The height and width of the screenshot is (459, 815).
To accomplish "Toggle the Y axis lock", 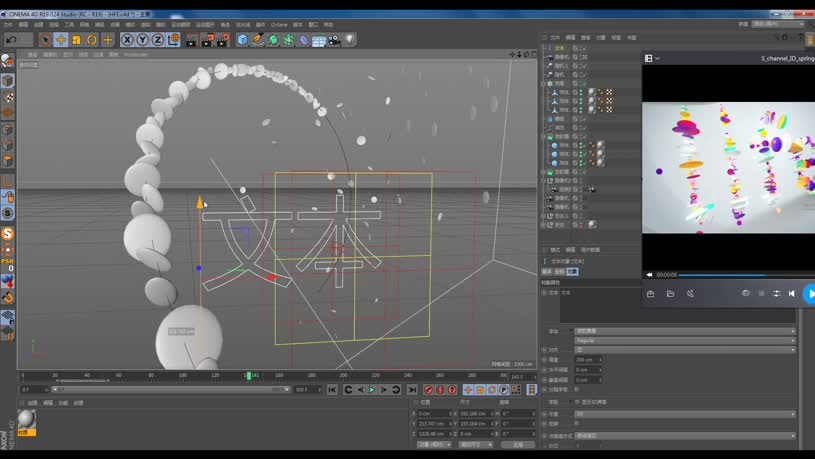I will point(142,40).
